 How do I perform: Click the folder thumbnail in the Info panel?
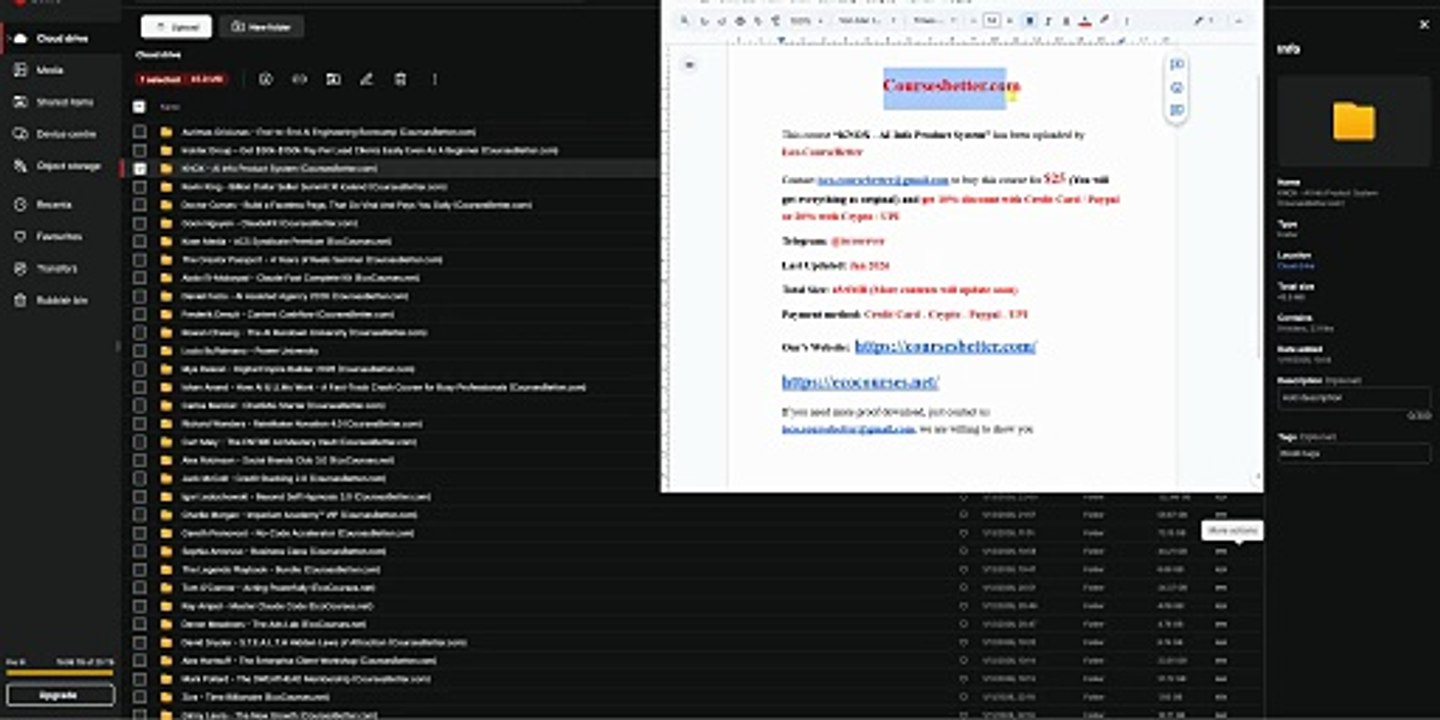pyautogui.click(x=1354, y=121)
